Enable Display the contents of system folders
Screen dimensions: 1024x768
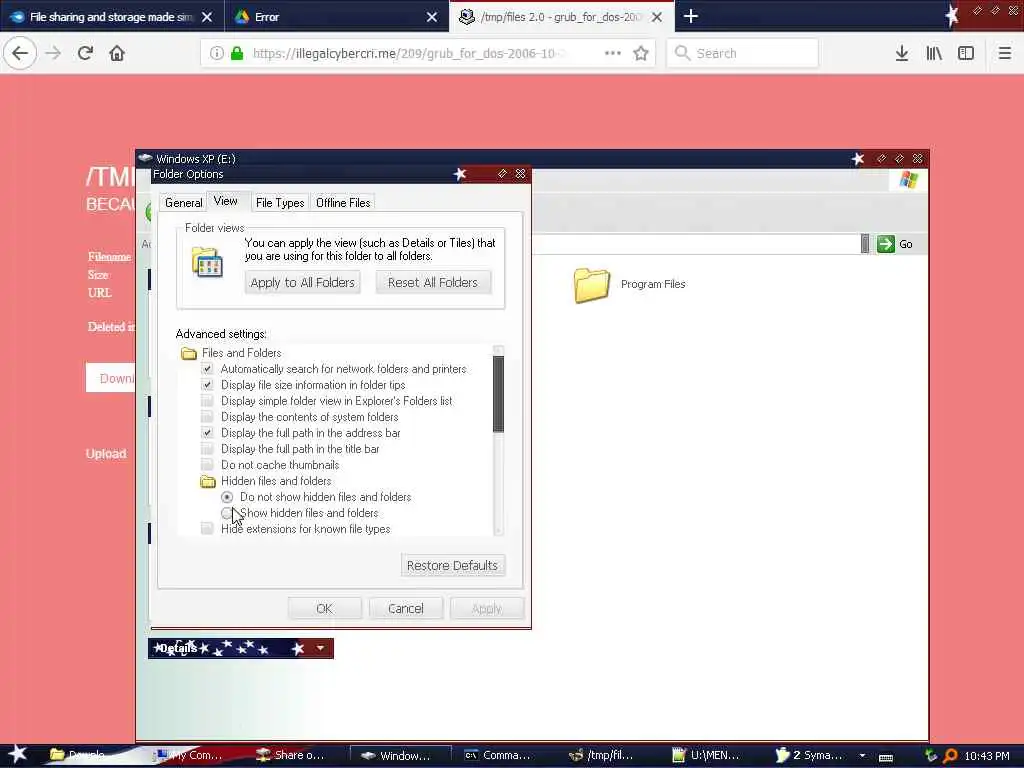(207, 417)
